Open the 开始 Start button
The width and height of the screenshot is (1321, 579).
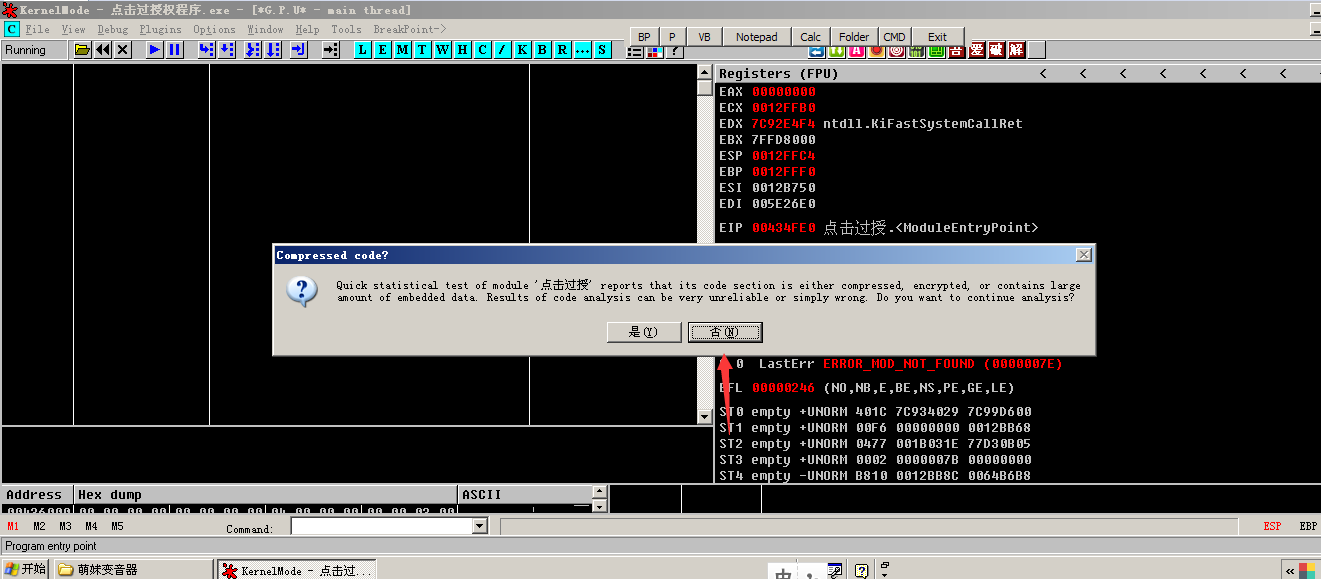(24, 569)
